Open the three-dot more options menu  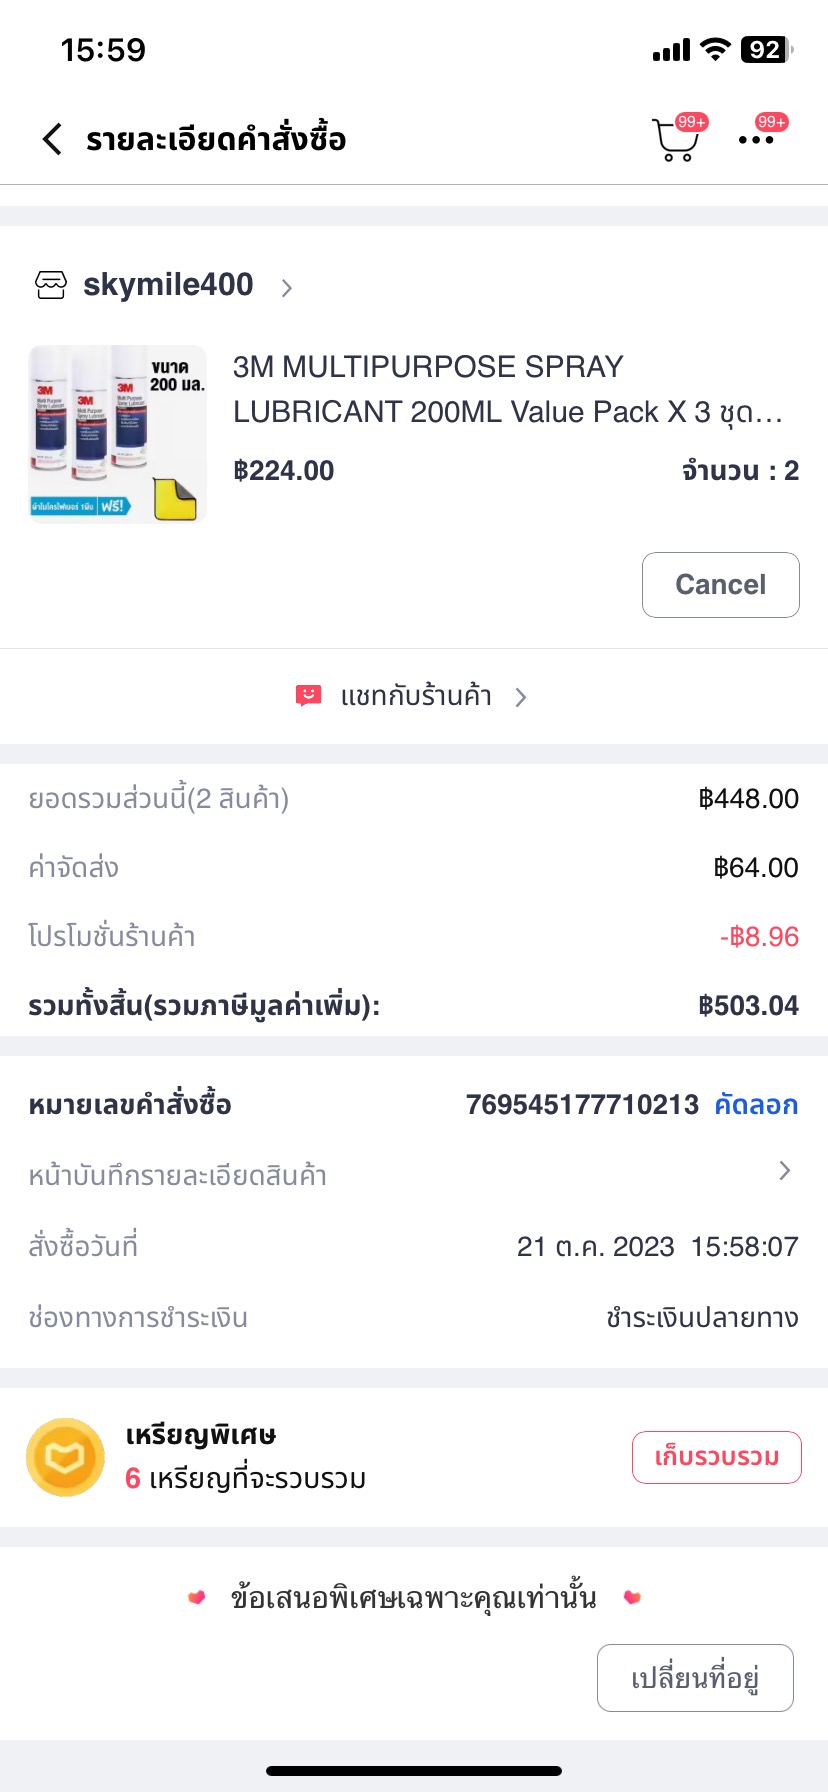(756, 140)
